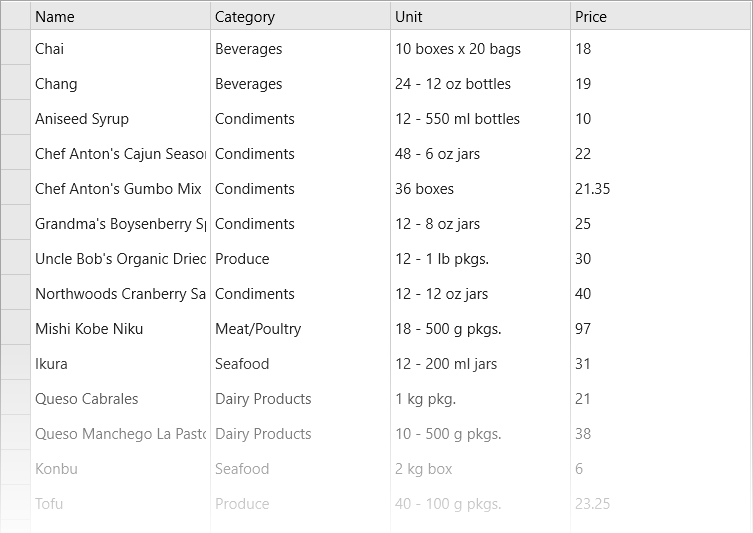This screenshot has width=753, height=533.
Task: Select the top-left corner select-all header cell
Action: (x=16, y=16)
